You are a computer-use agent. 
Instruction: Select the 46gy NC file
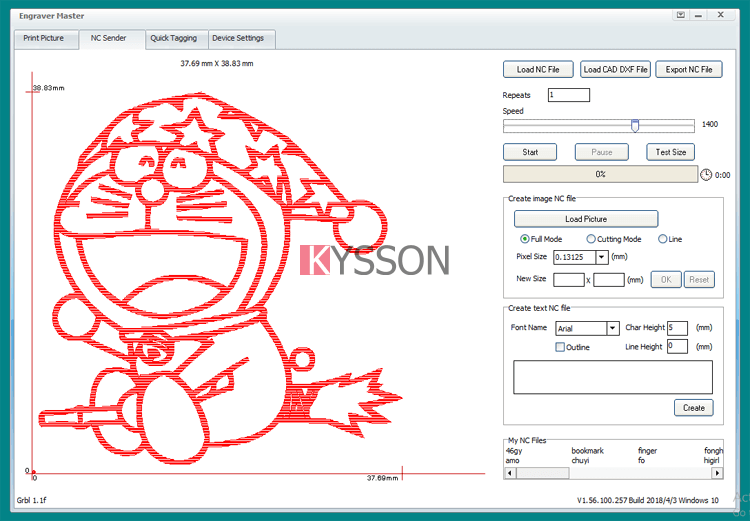click(514, 451)
